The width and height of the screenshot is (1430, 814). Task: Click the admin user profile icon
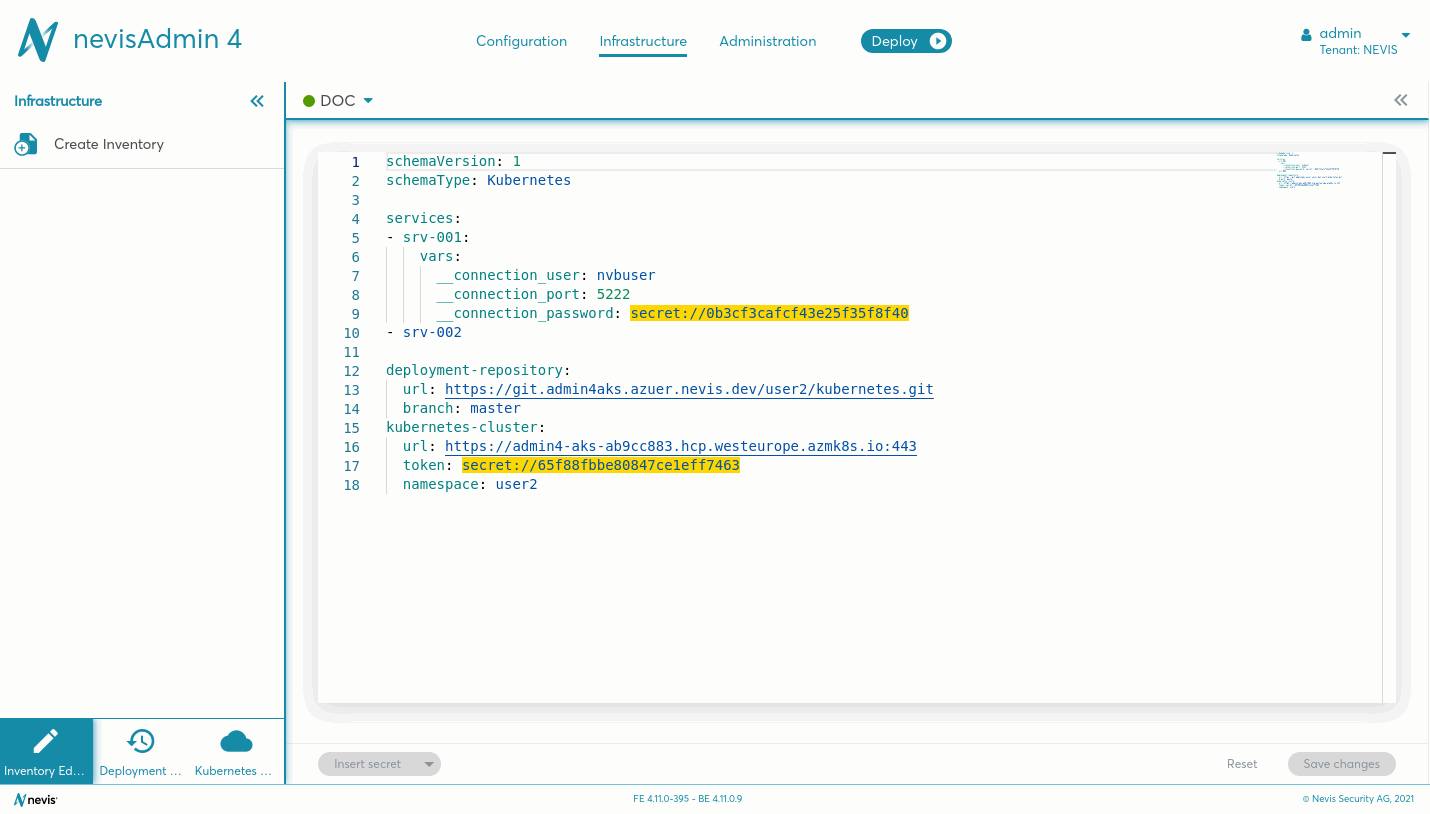[x=1306, y=35]
